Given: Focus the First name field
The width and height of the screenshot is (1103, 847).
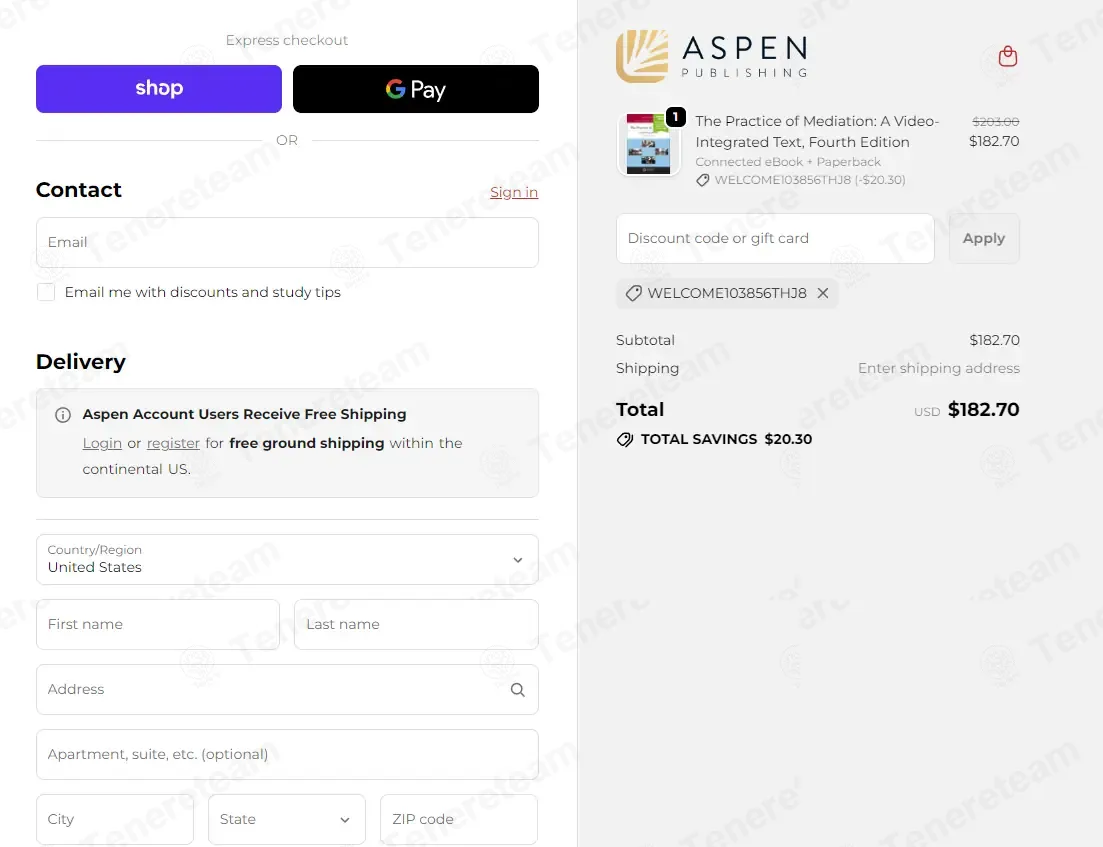Looking at the screenshot, I should pyautogui.click(x=158, y=624).
